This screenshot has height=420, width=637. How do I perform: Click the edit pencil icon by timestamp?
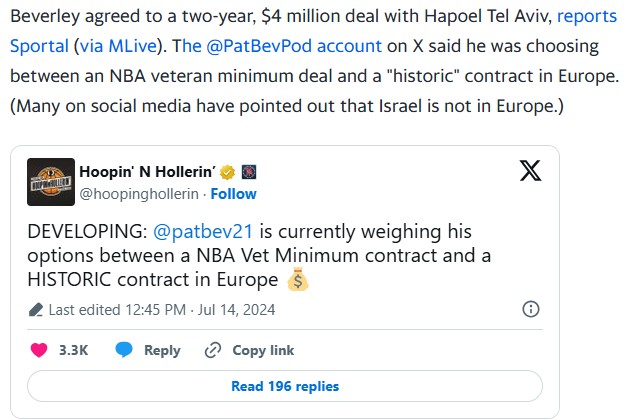[36, 310]
